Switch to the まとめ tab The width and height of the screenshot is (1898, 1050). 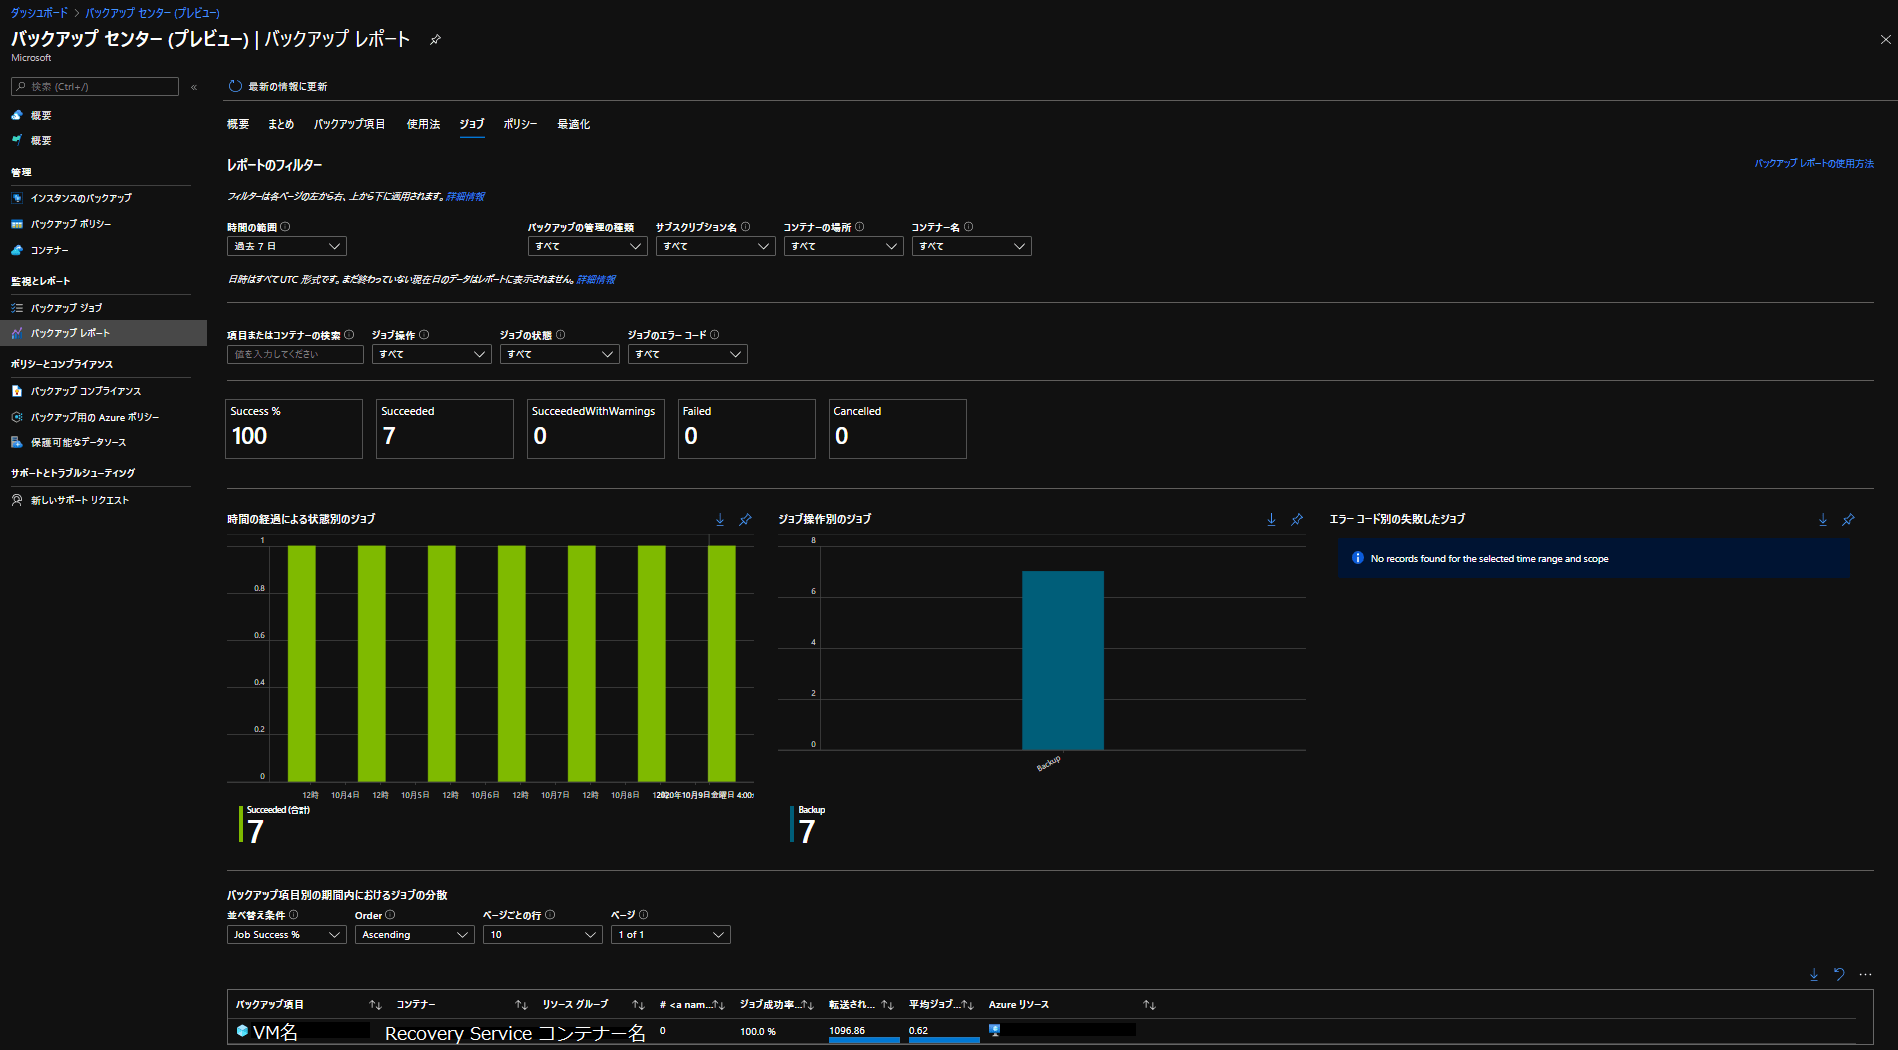[281, 124]
